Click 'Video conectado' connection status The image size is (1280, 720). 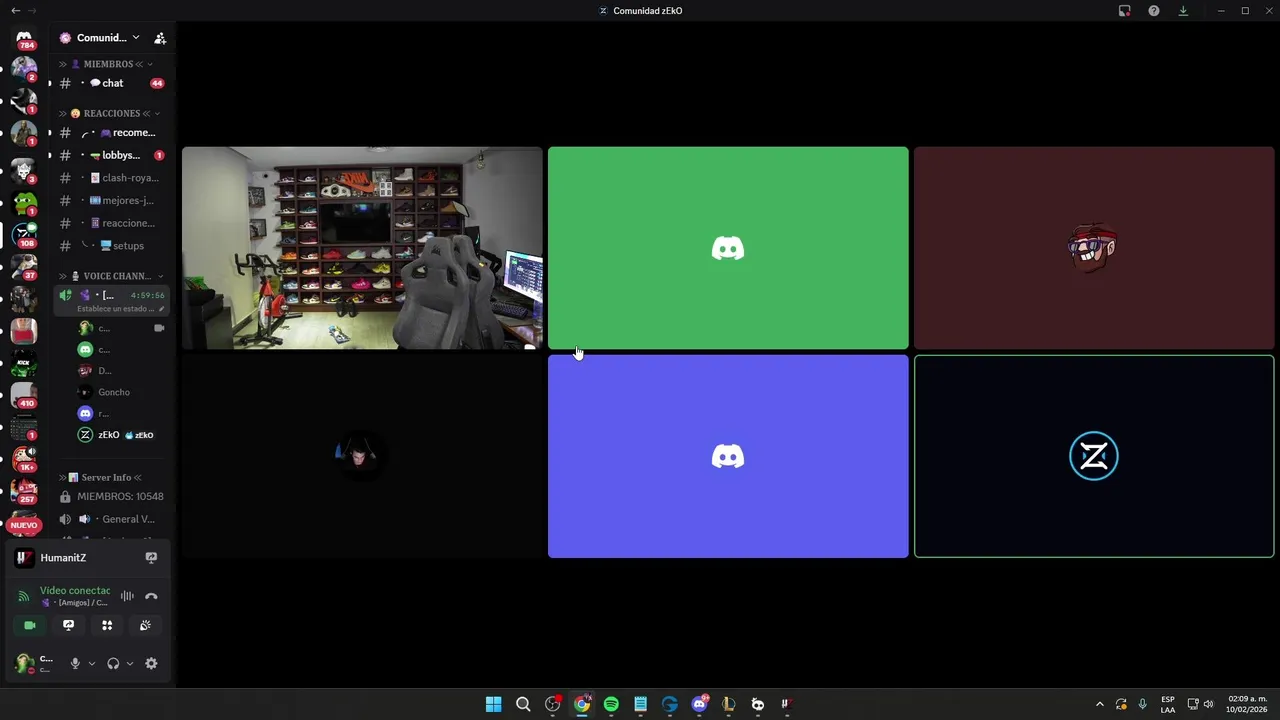[75, 590]
